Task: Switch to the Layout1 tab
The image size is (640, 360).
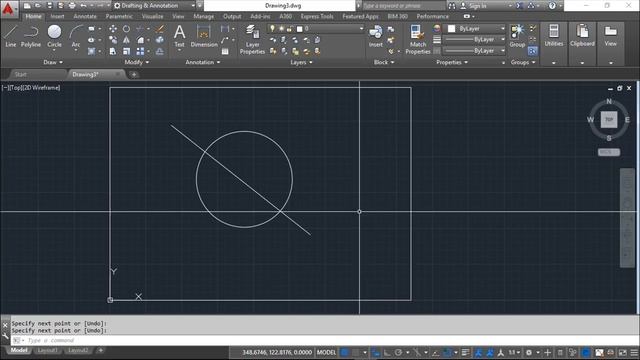Action: coord(48,350)
